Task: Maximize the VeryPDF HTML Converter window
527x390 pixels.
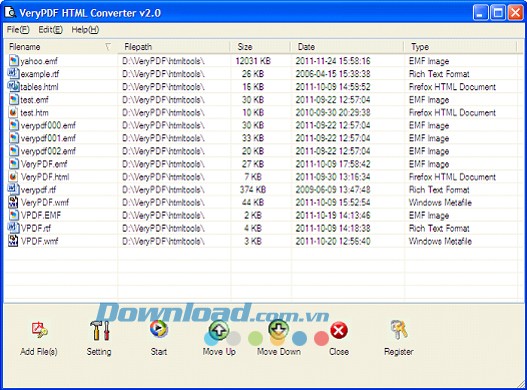Action: coord(498,13)
